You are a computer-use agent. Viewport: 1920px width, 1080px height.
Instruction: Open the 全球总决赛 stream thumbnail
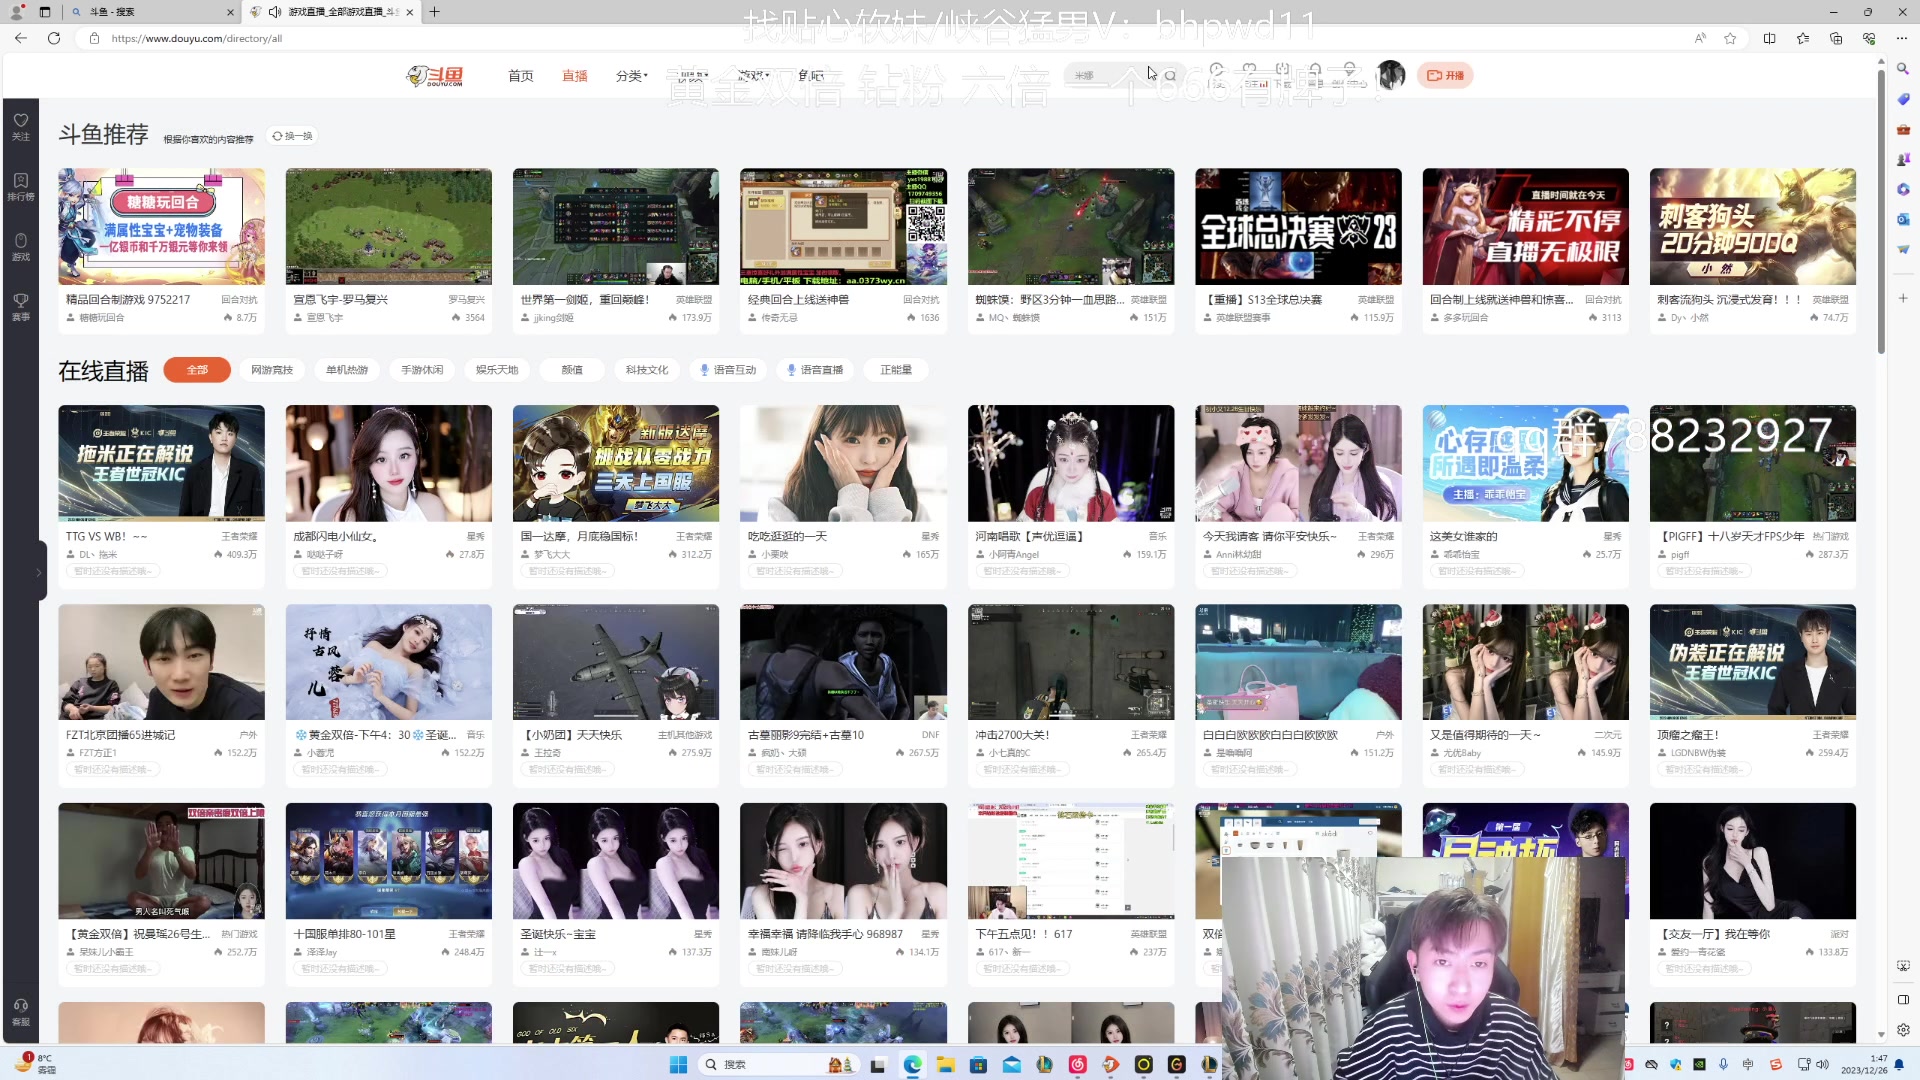(x=1297, y=226)
